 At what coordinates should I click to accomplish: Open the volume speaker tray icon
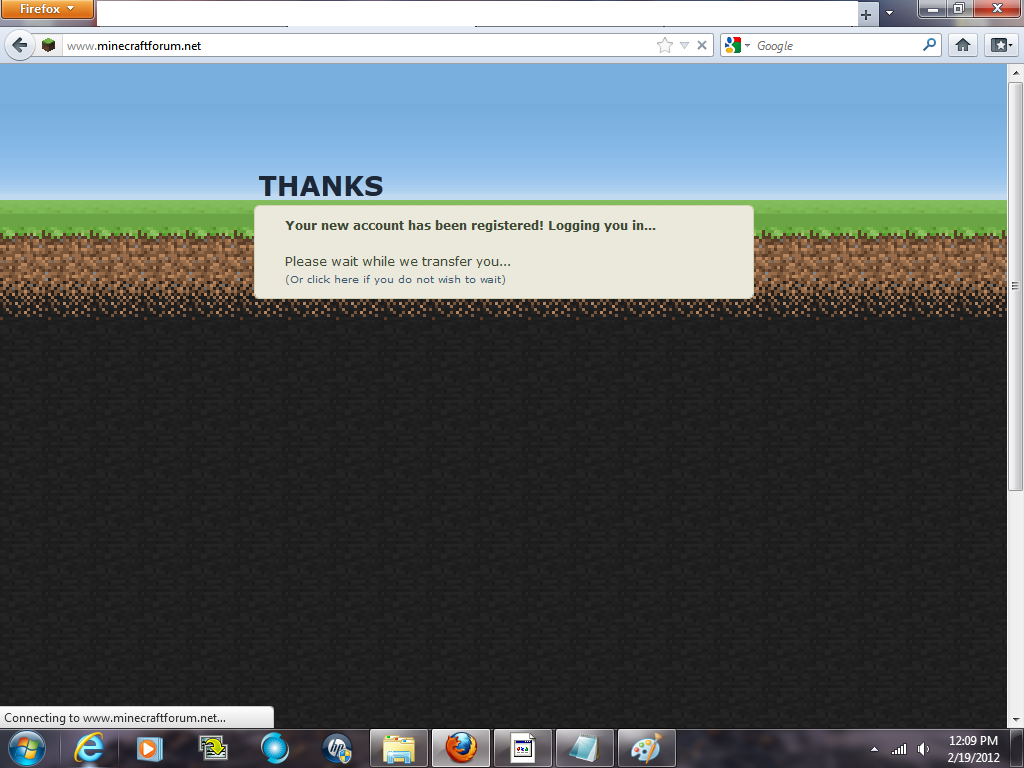[x=923, y=749]
